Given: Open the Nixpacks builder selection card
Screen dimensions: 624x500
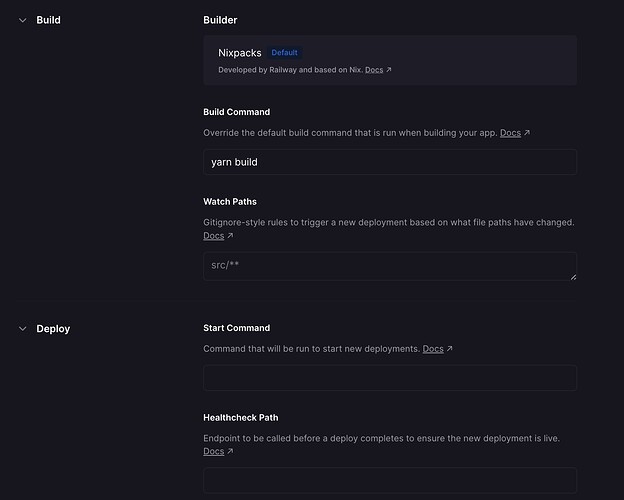Looking at the screenshot, I should [390, 60].
